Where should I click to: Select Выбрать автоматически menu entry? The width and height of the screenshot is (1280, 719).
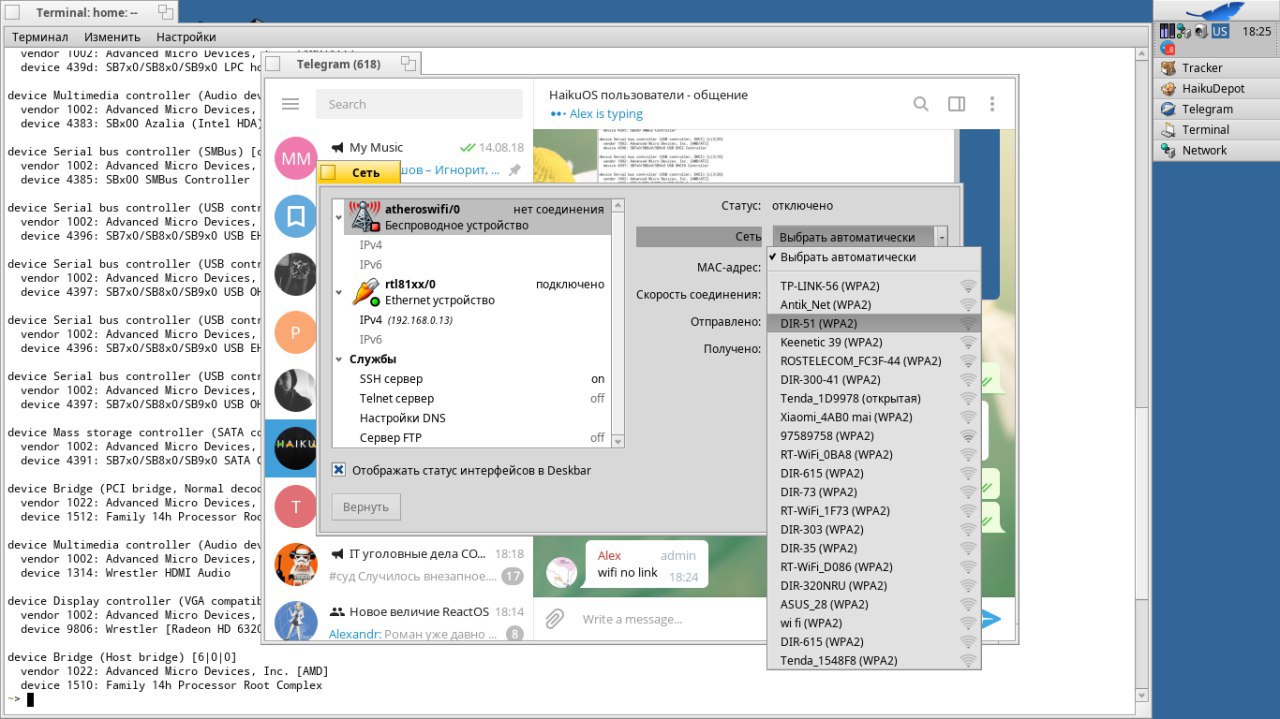point(874,257)
